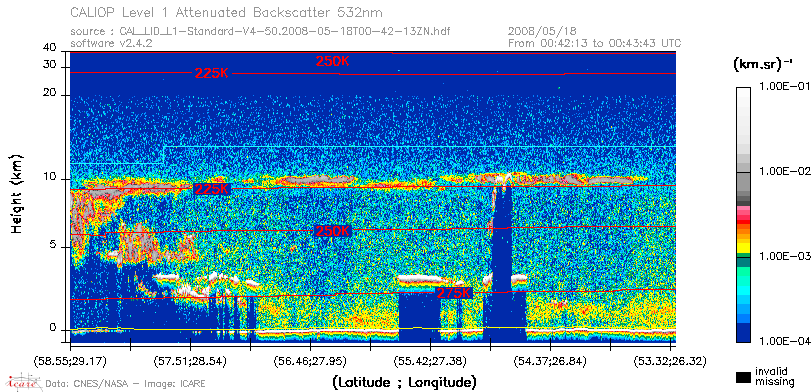Click the coordinate label (58.55;29.17)
The height and width of the screenshot is (392, 811).
point(70,361)
